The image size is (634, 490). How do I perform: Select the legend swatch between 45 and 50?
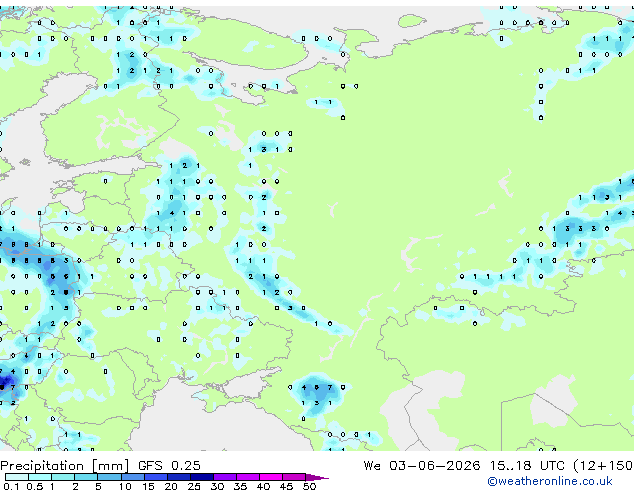tap(294, 477)
